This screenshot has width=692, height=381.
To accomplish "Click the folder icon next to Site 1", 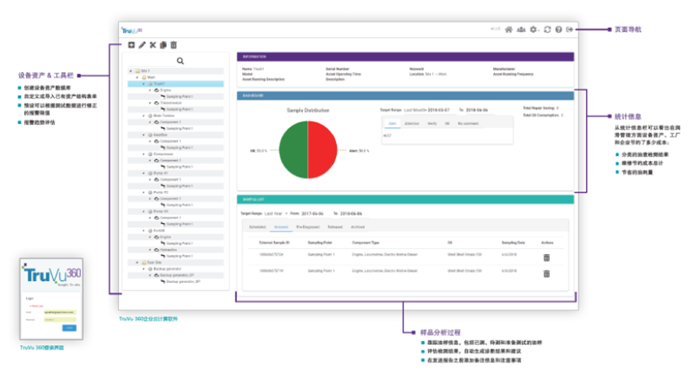I will pyautogui.click(x=138, y=71).
